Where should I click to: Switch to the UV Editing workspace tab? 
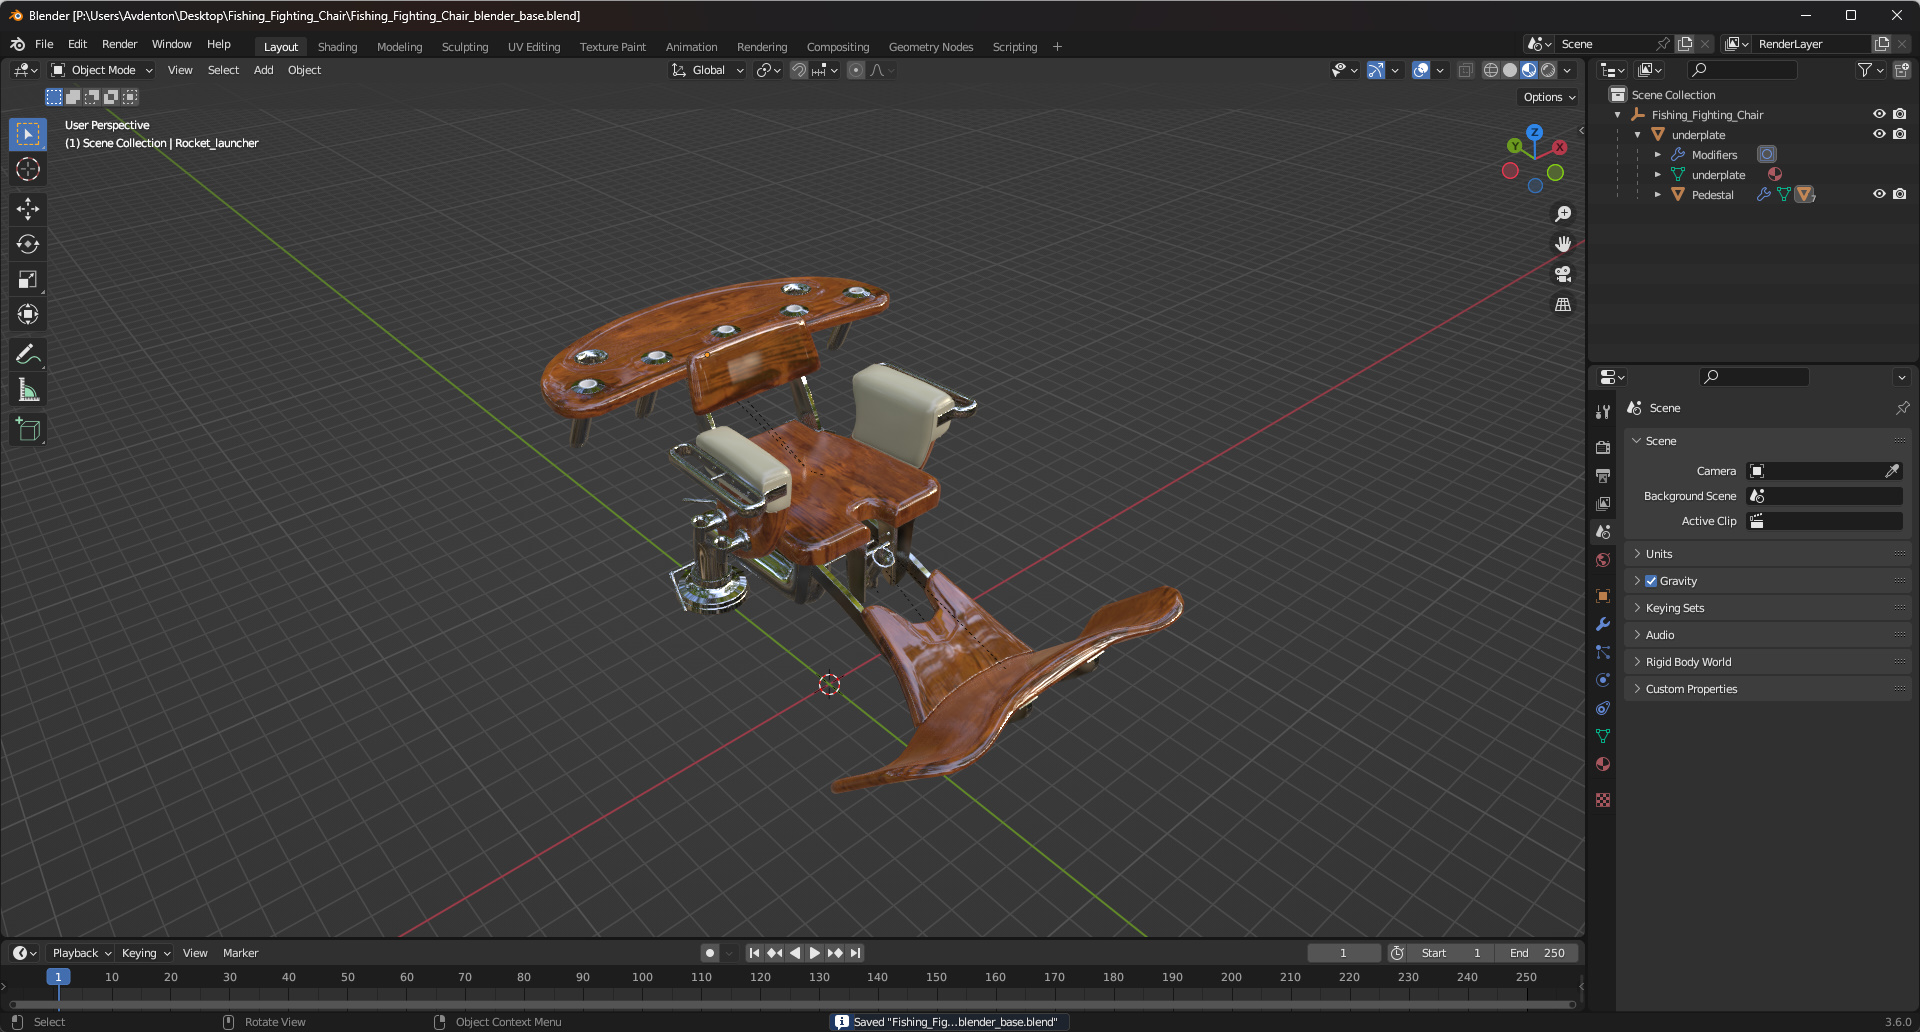click(x=534, y=47)
